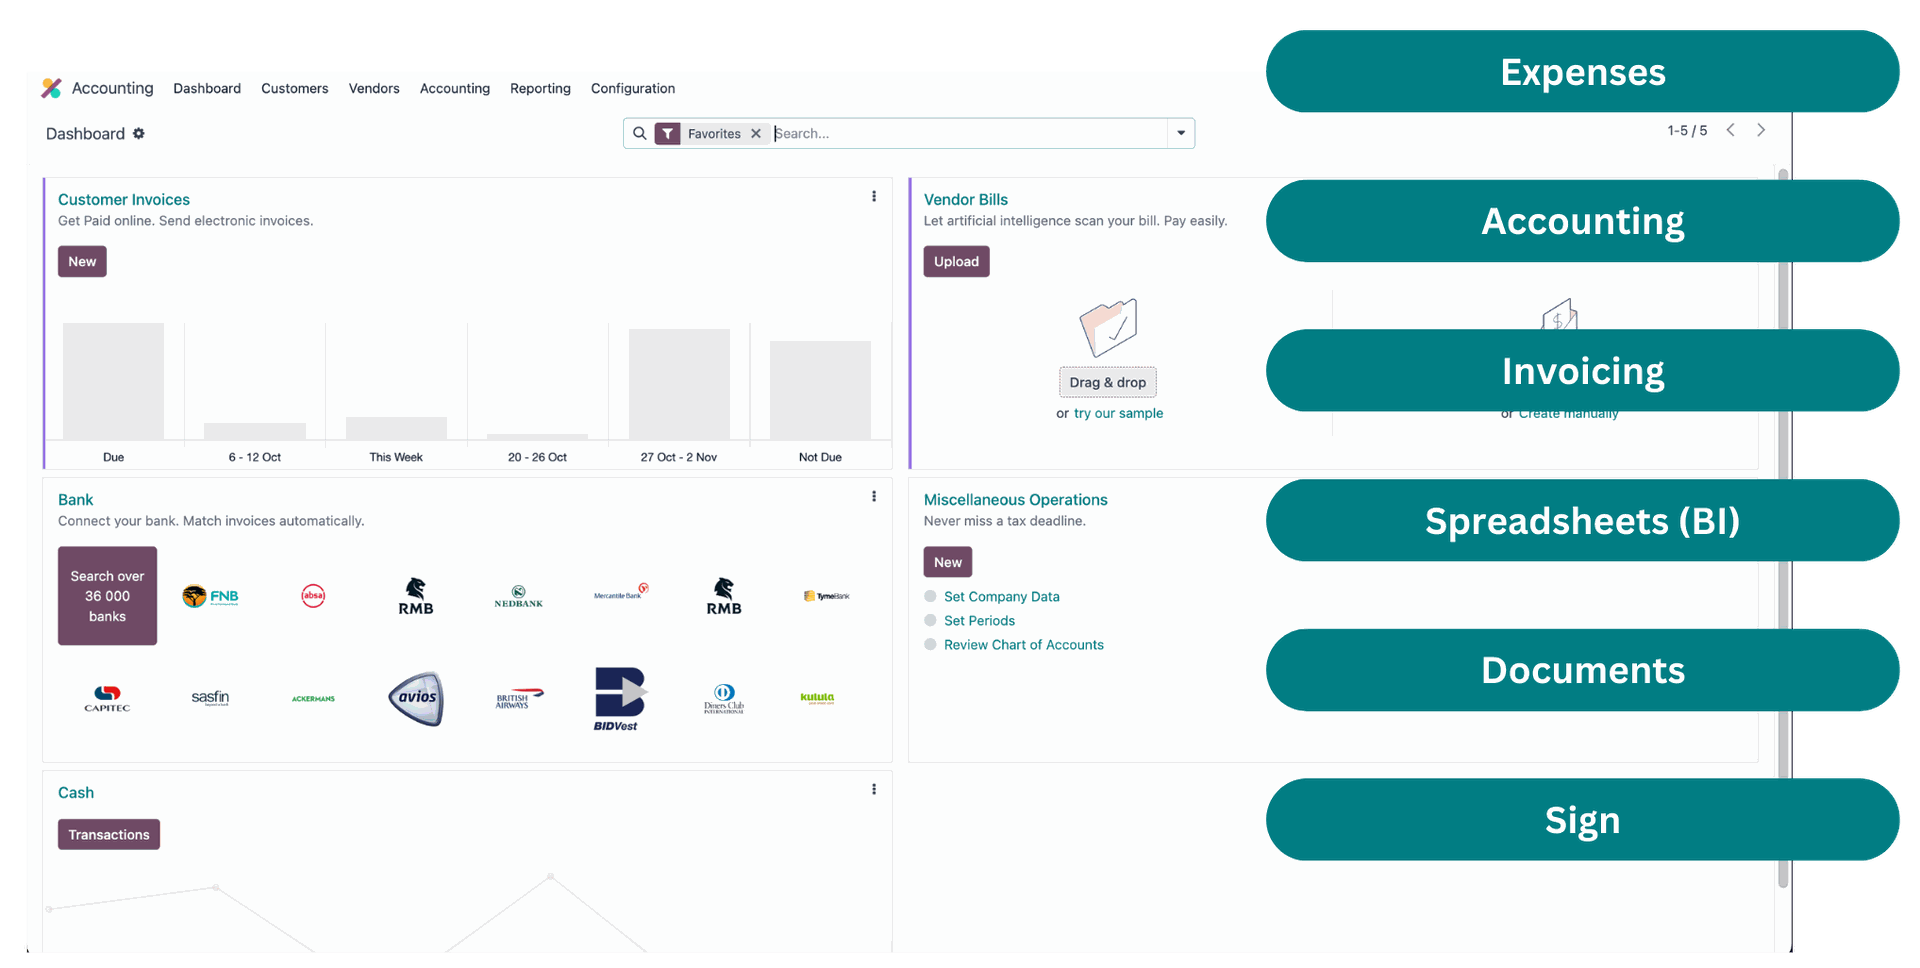Open the Configuration menu
1920x968 pixels.
click(x=633, y=88)
